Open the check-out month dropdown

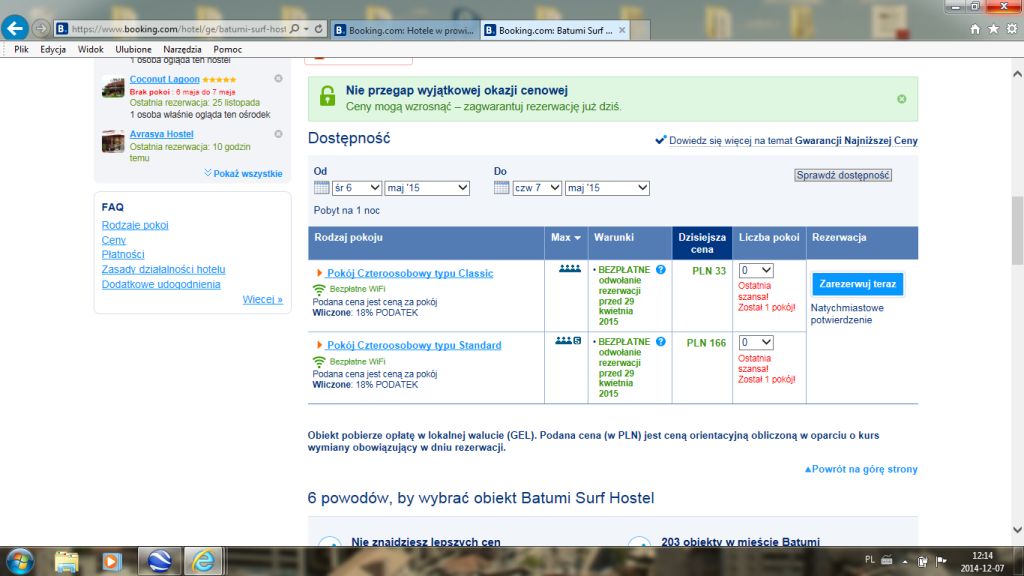click(x=607, y=188)
